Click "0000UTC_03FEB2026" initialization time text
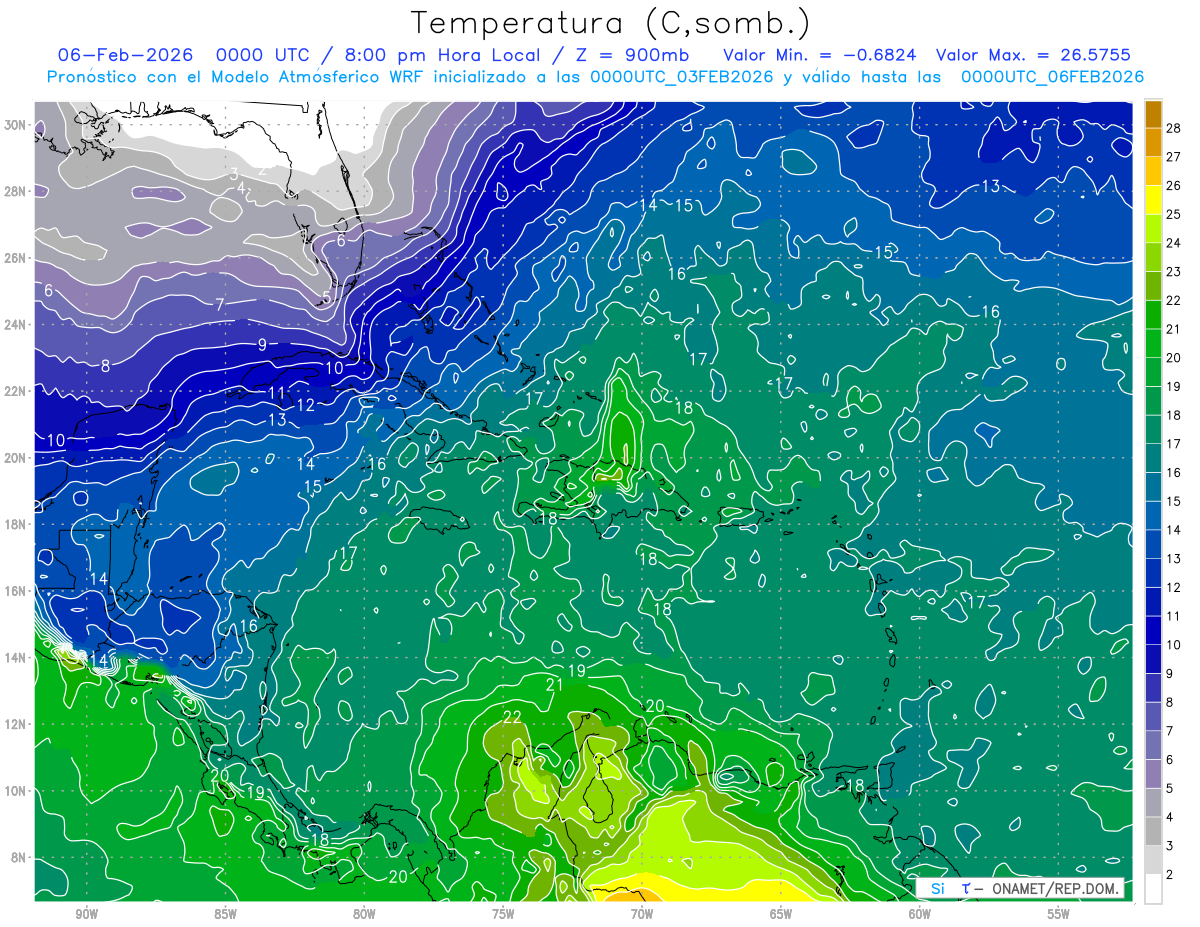The height and width of the screenshot is (927, 1200). tap(683, 77)
